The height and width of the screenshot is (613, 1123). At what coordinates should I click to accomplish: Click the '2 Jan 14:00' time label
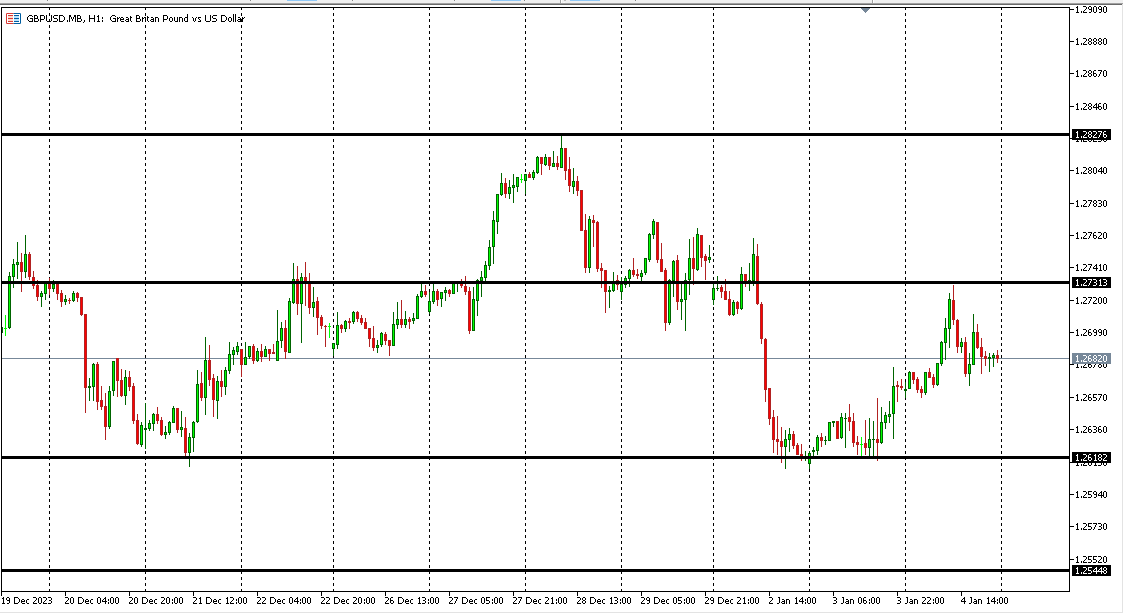(792, 601)
